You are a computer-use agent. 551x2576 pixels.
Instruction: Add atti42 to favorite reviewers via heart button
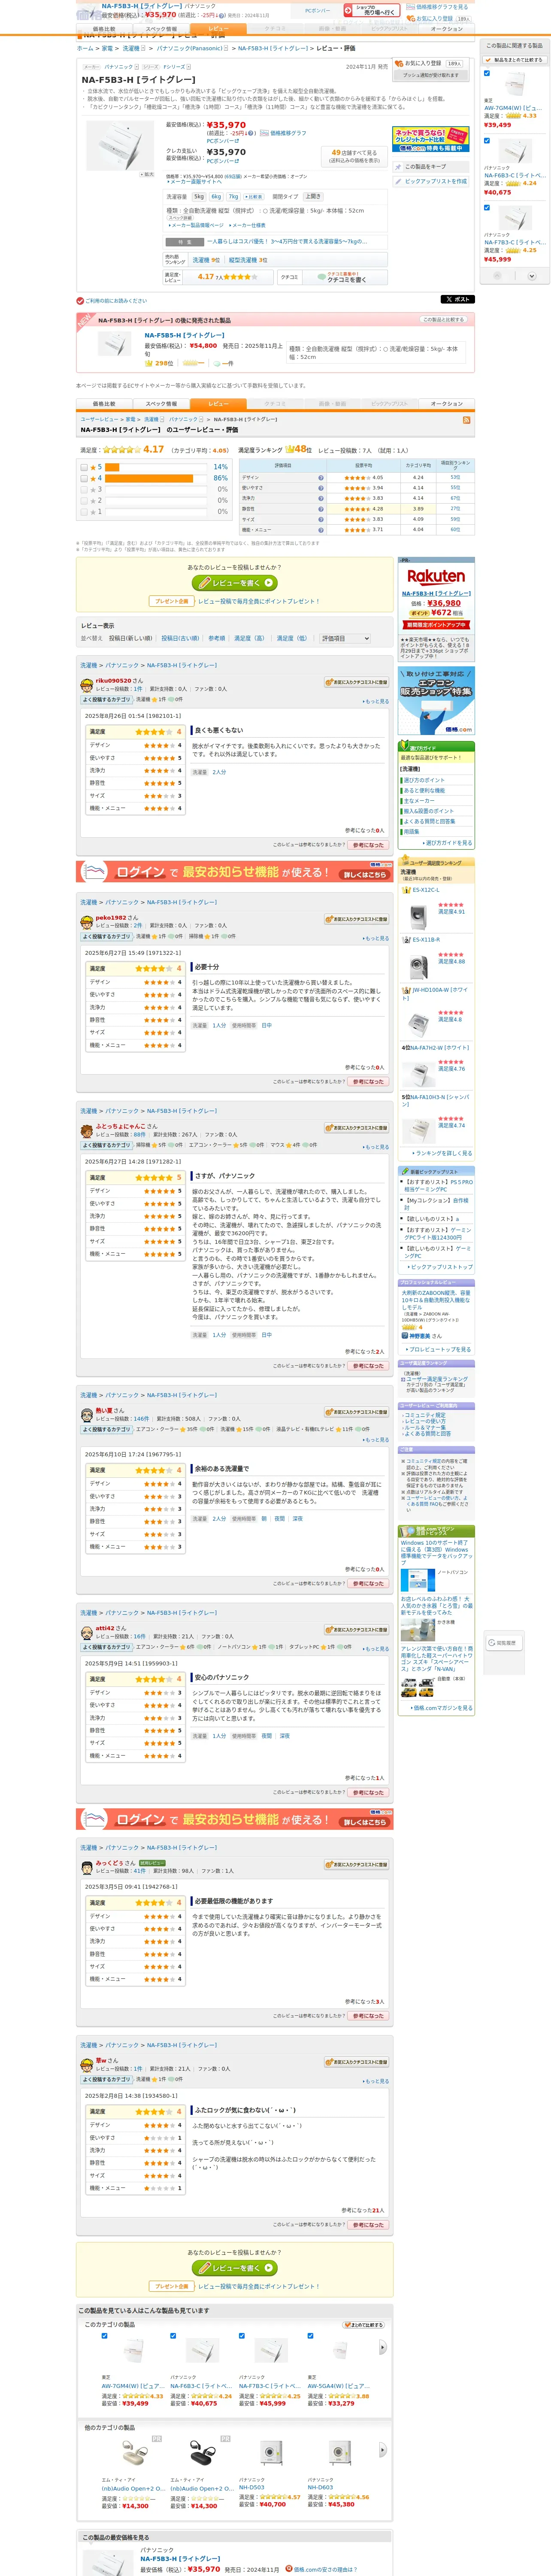point(356,1630)
